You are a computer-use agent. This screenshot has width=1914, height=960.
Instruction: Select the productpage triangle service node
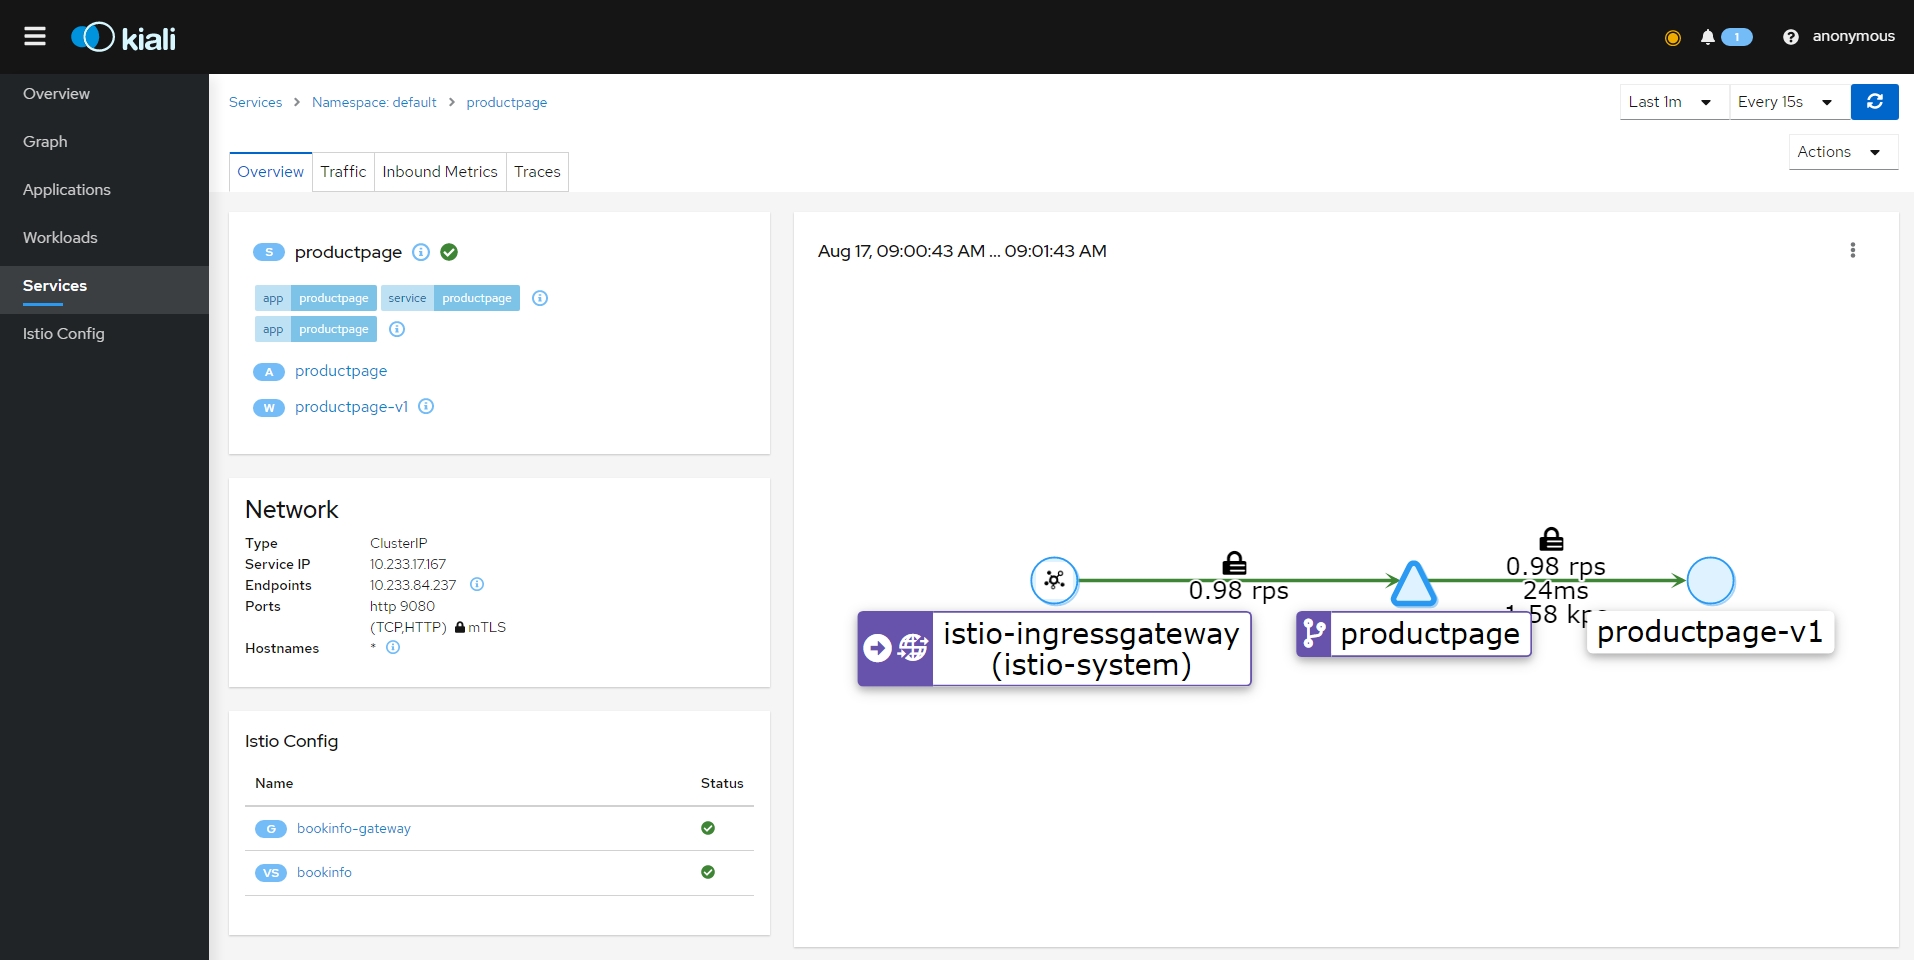1413,584
